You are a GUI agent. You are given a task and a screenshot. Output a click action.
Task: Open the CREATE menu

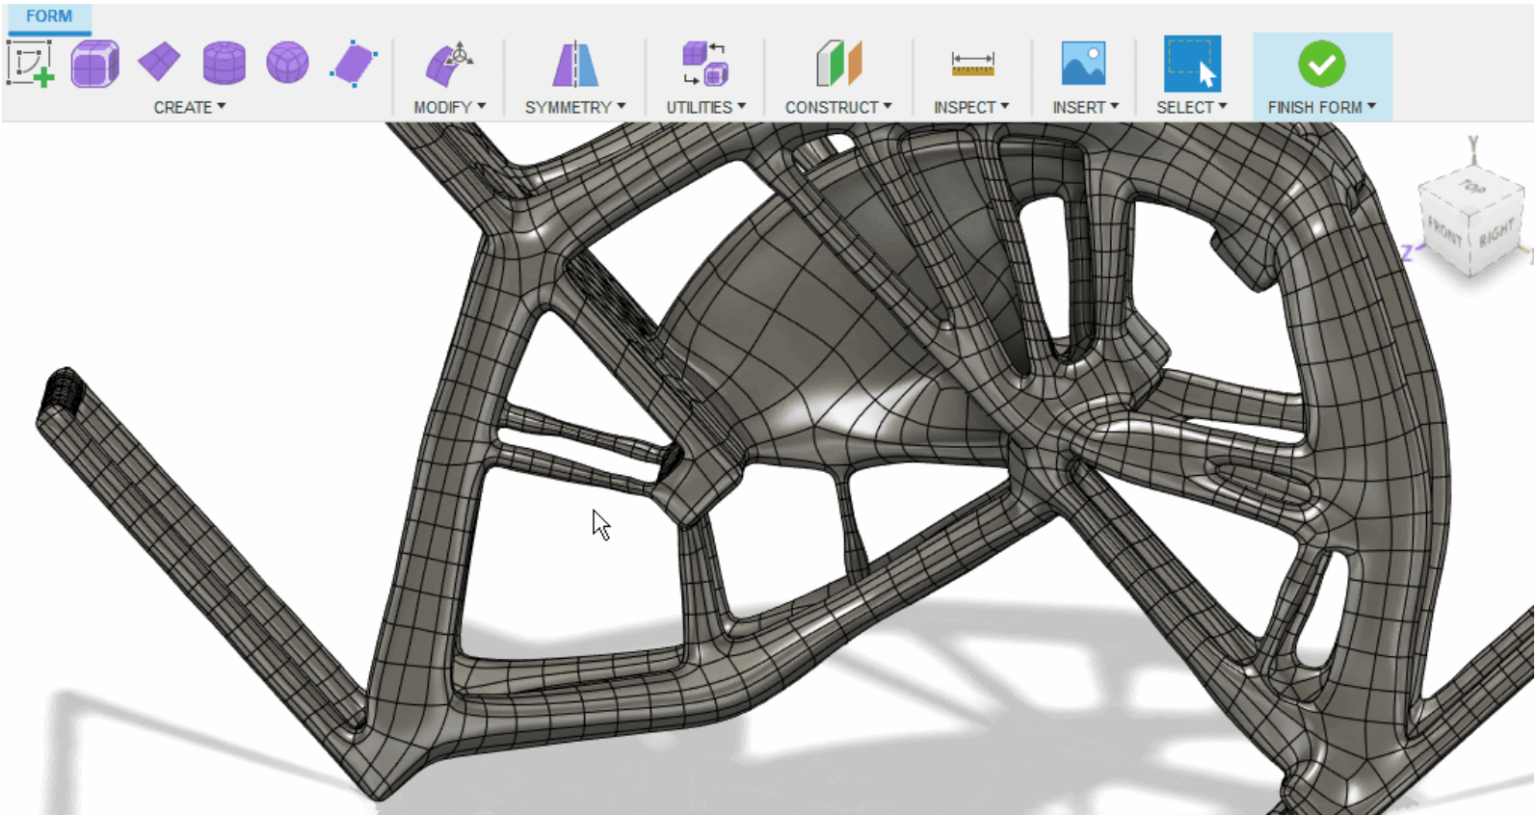pos(185,107)
